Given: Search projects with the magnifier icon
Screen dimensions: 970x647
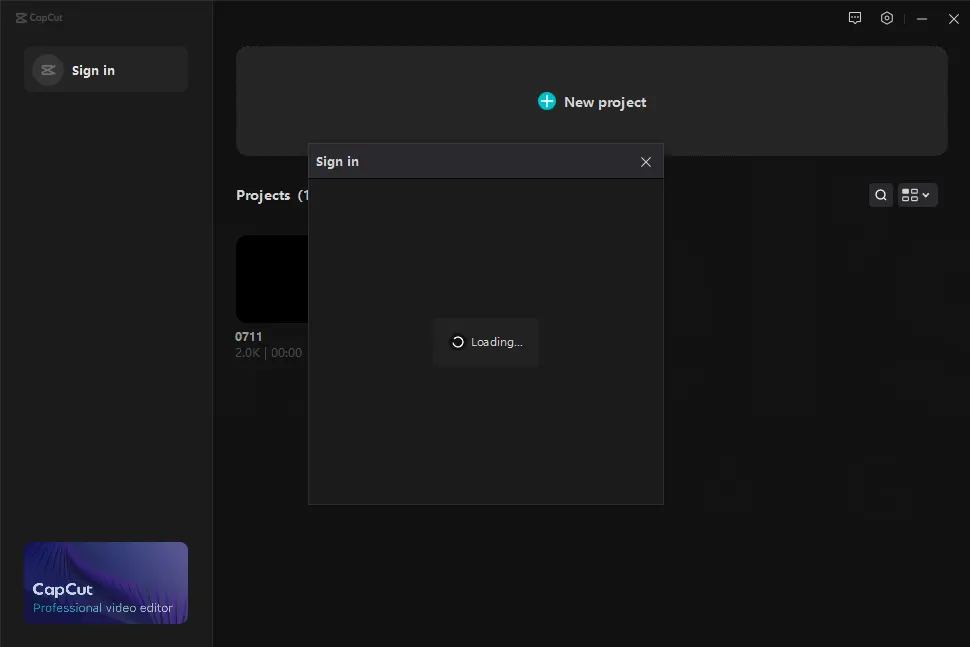Looking at the screenshot, I should pos(881,195).
